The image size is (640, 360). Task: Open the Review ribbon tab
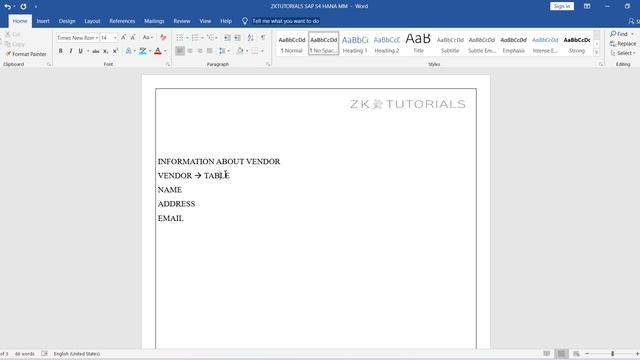(x=182, y=21)
